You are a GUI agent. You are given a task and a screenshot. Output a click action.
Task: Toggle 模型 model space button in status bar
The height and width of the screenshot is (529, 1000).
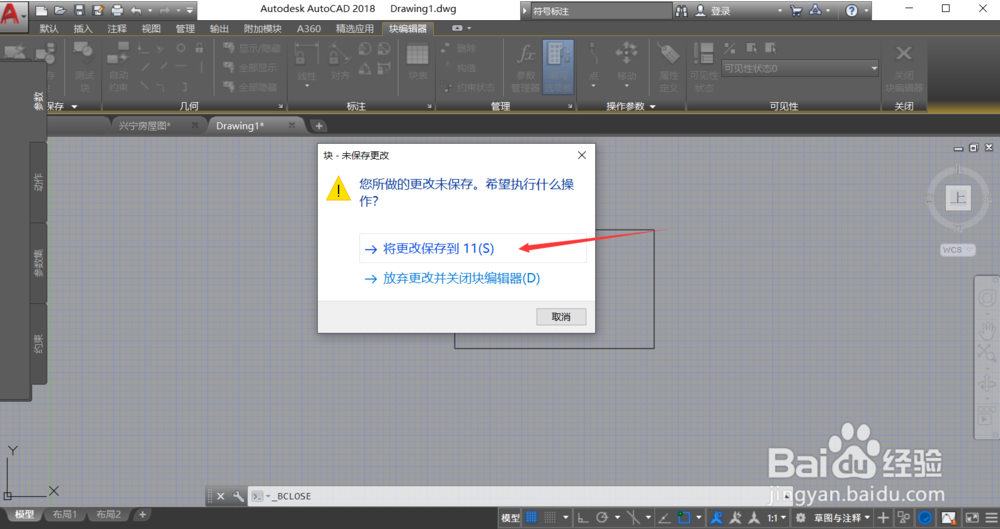point(510,518)
